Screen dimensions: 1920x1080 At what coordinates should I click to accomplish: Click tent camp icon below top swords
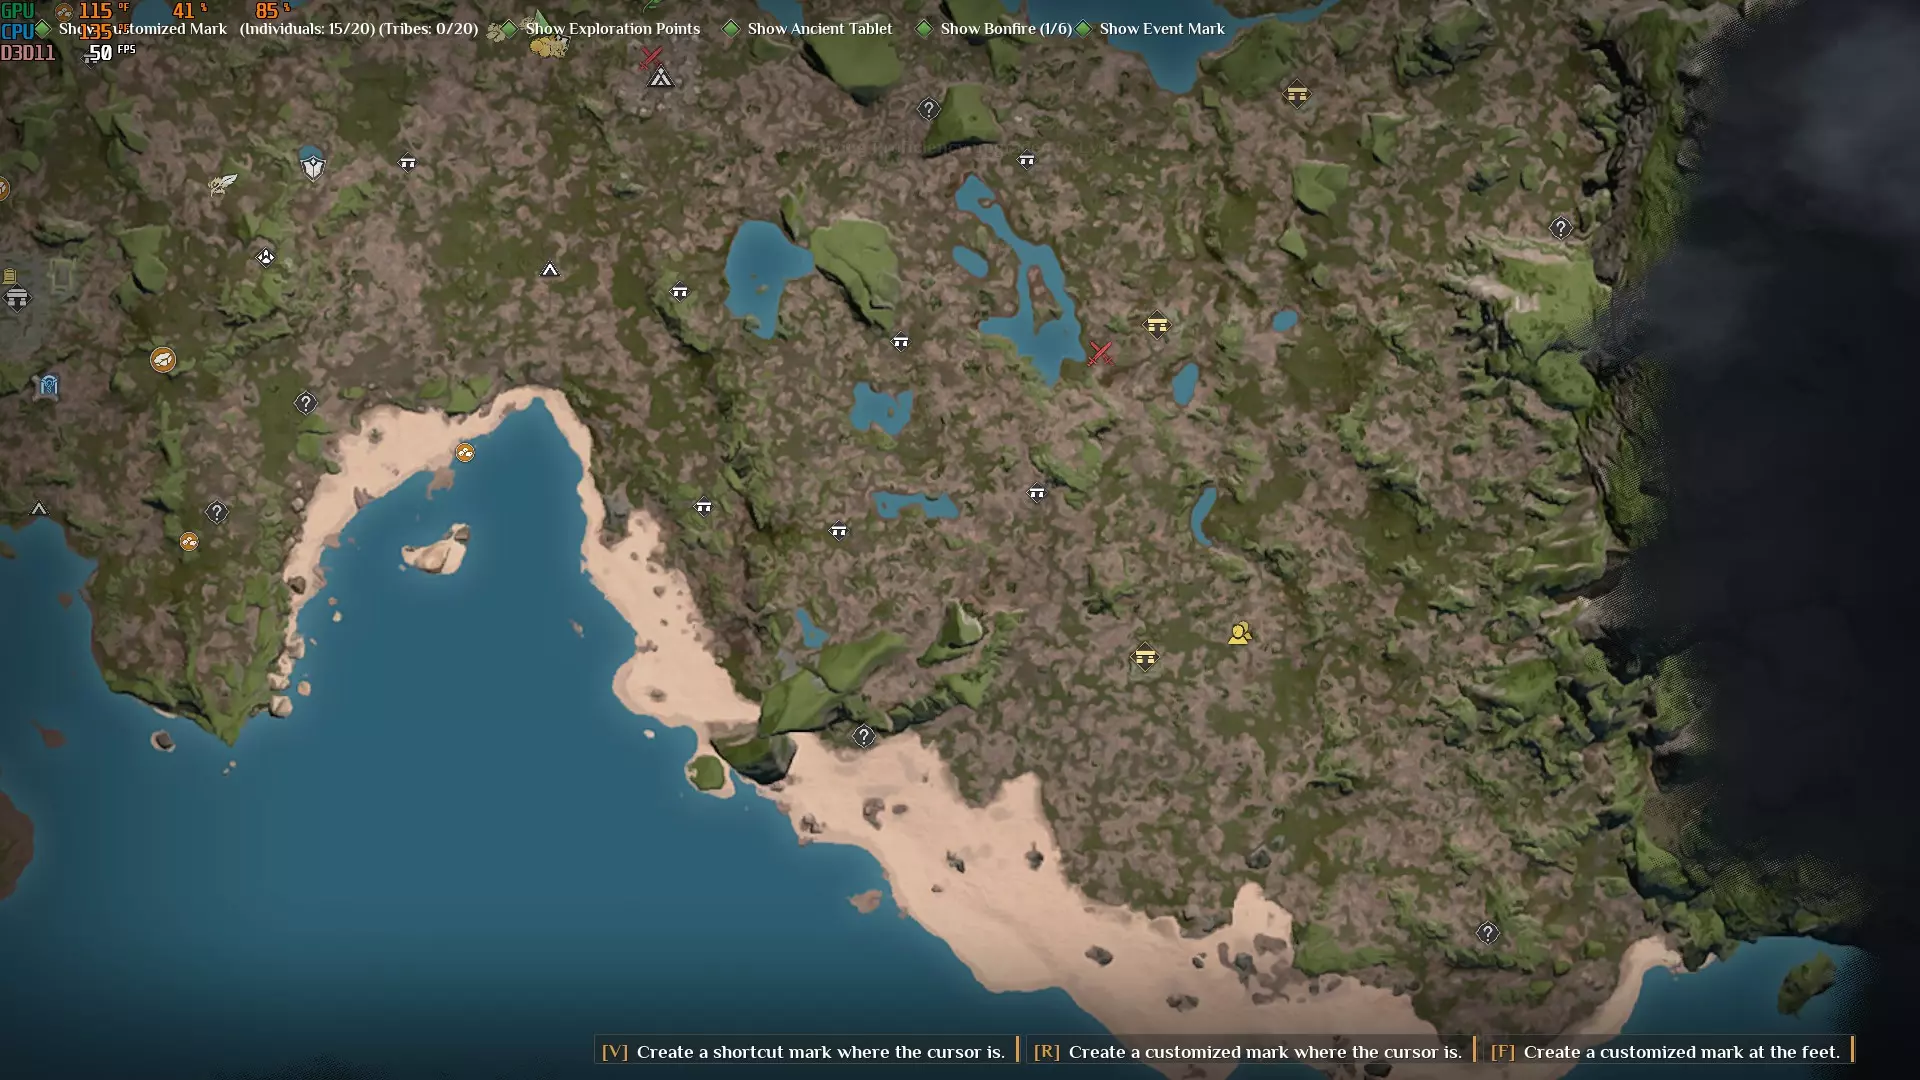tap(660, 78)
